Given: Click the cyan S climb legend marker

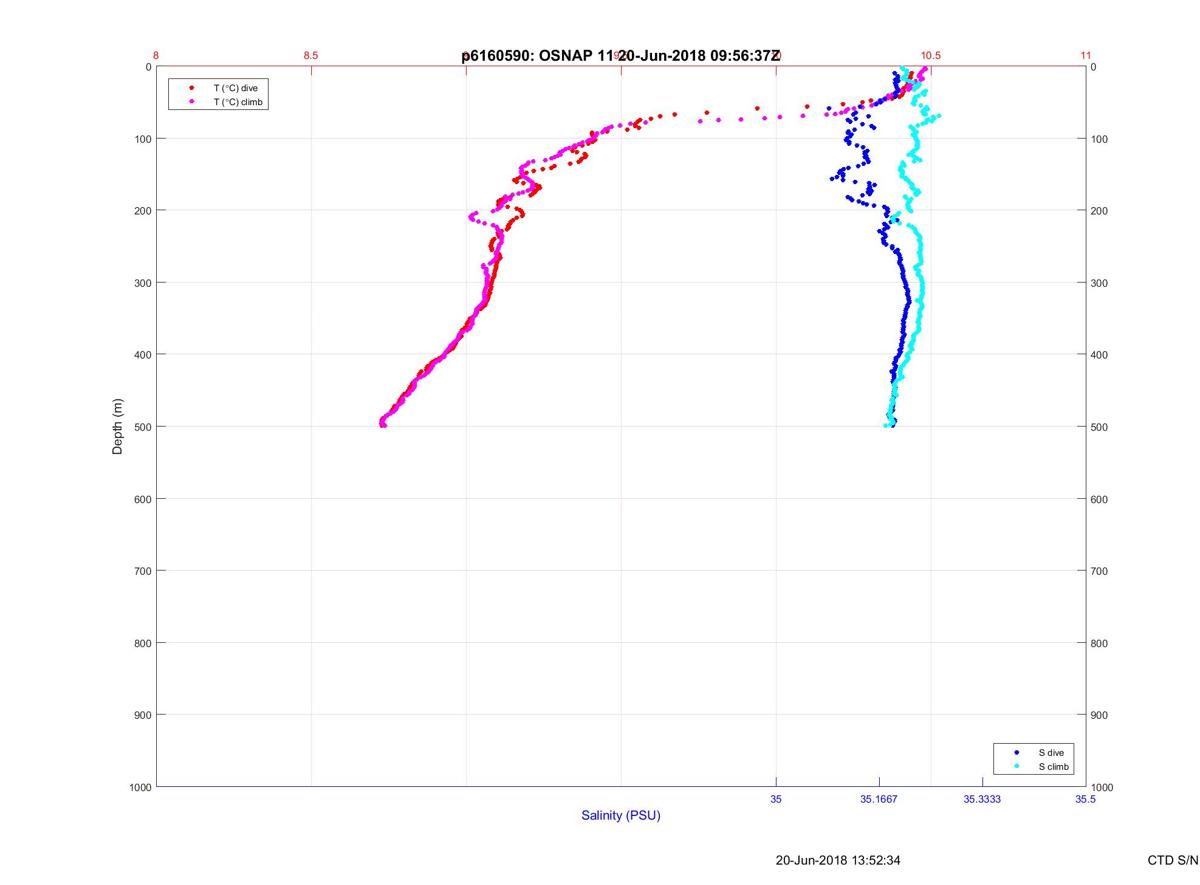Looking at the screenshot, I should click(x=1017, y=767).
